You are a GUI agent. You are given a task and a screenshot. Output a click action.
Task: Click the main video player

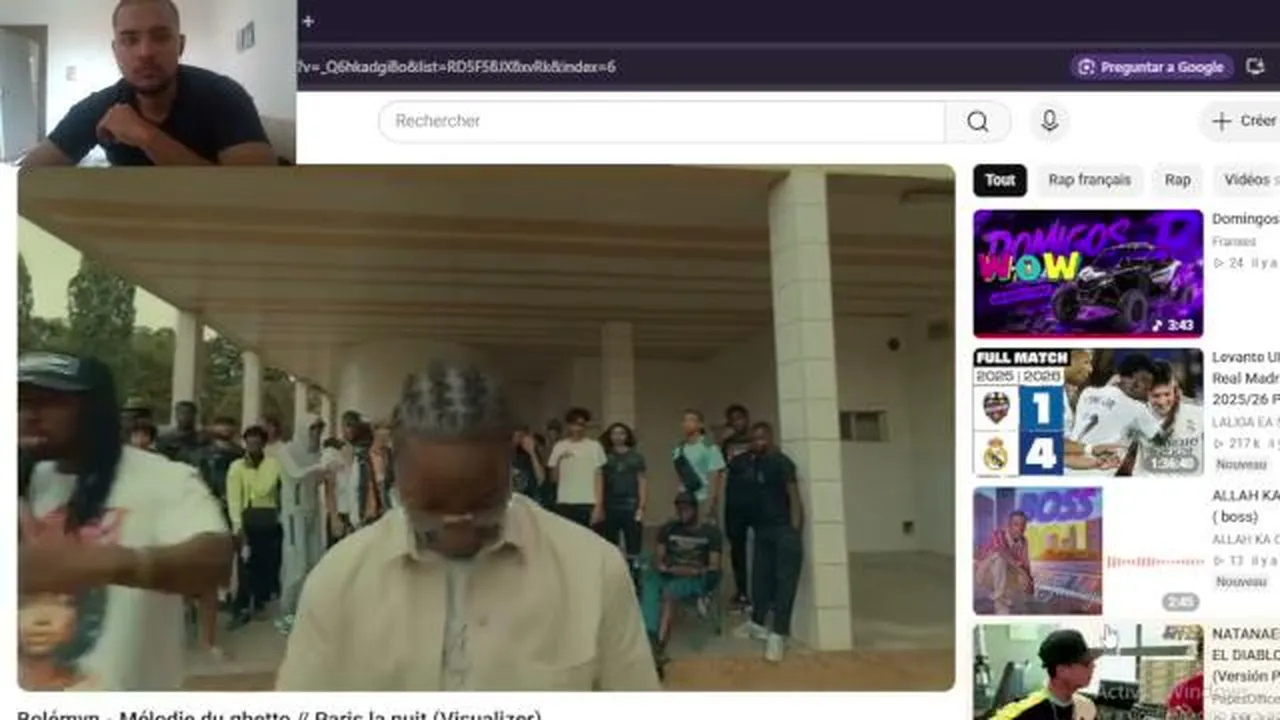click(x=486, y=427)
